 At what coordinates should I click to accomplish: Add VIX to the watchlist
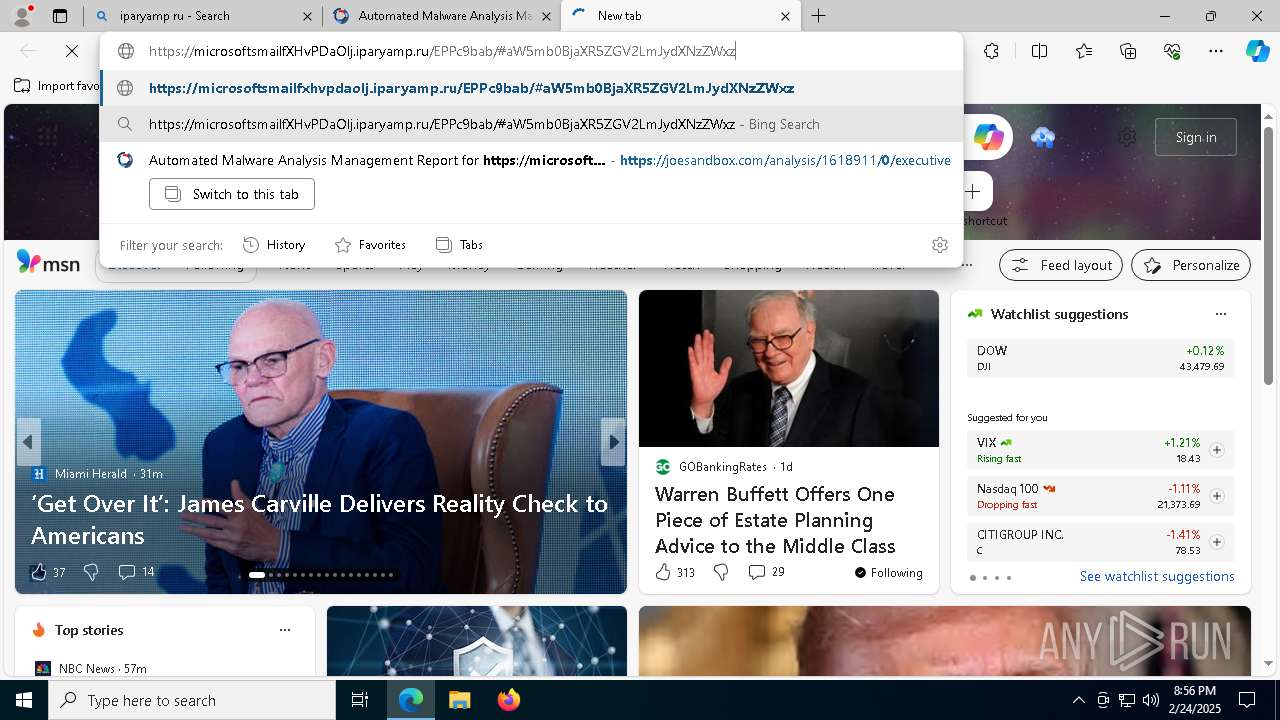coord(1216,450)
